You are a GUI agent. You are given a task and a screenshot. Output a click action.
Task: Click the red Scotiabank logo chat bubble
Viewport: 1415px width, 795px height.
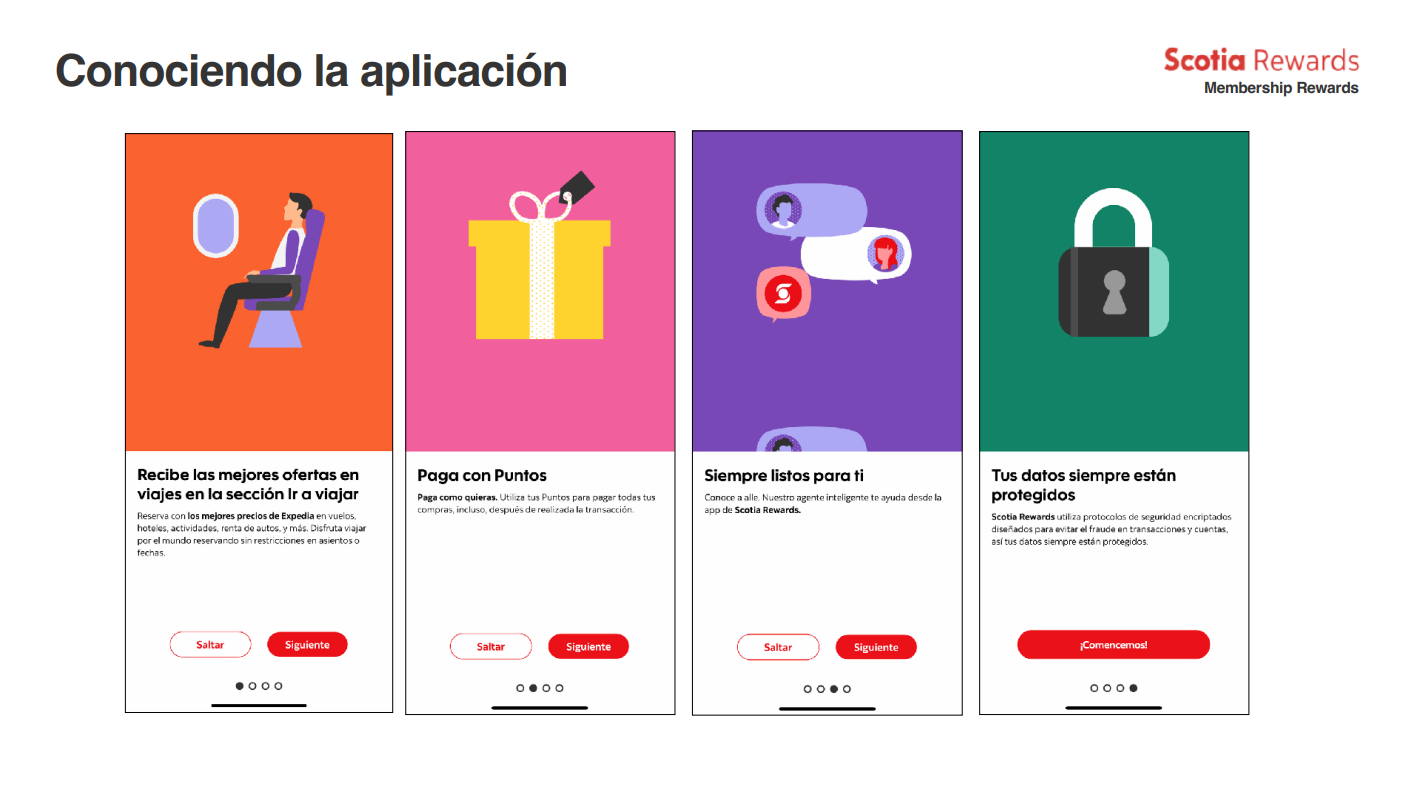782,294
